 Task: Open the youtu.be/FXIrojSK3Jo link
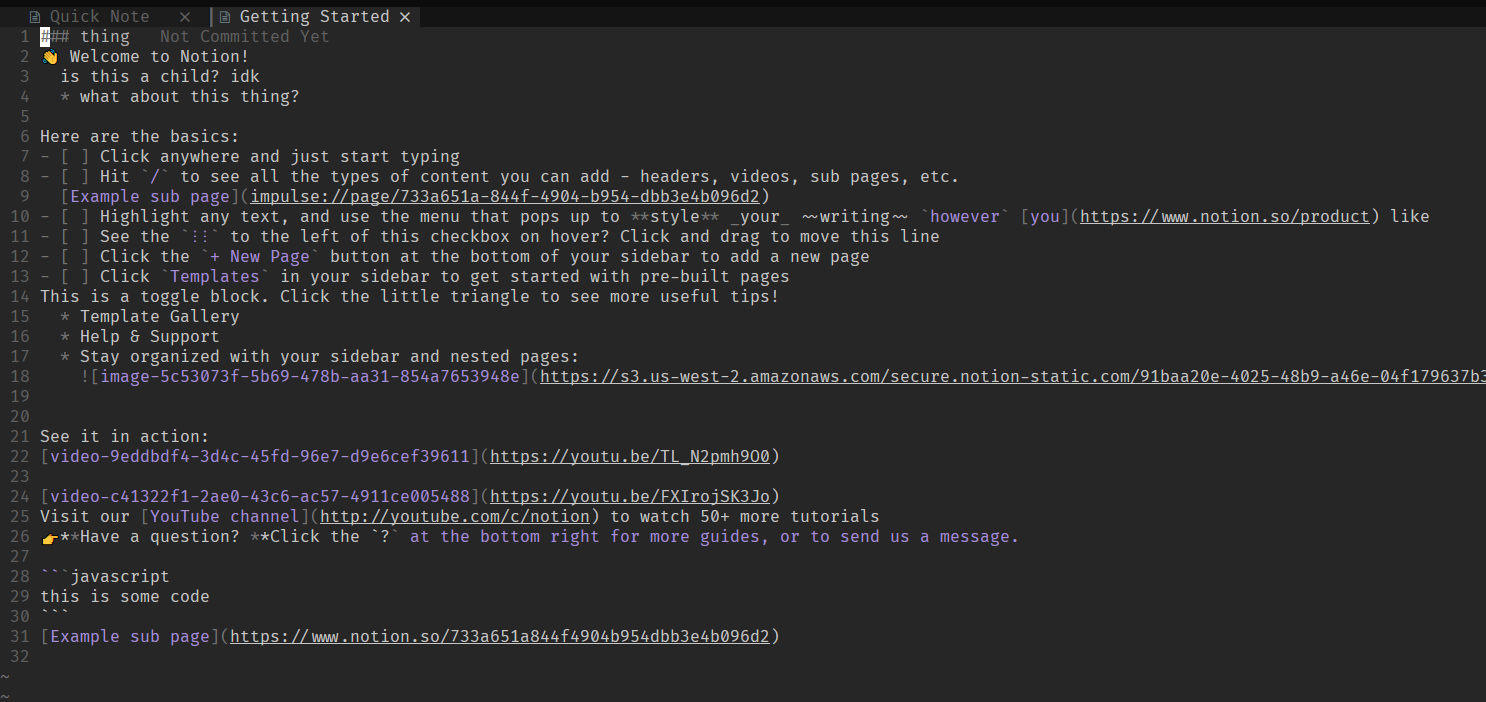click(x=630, y=497)
